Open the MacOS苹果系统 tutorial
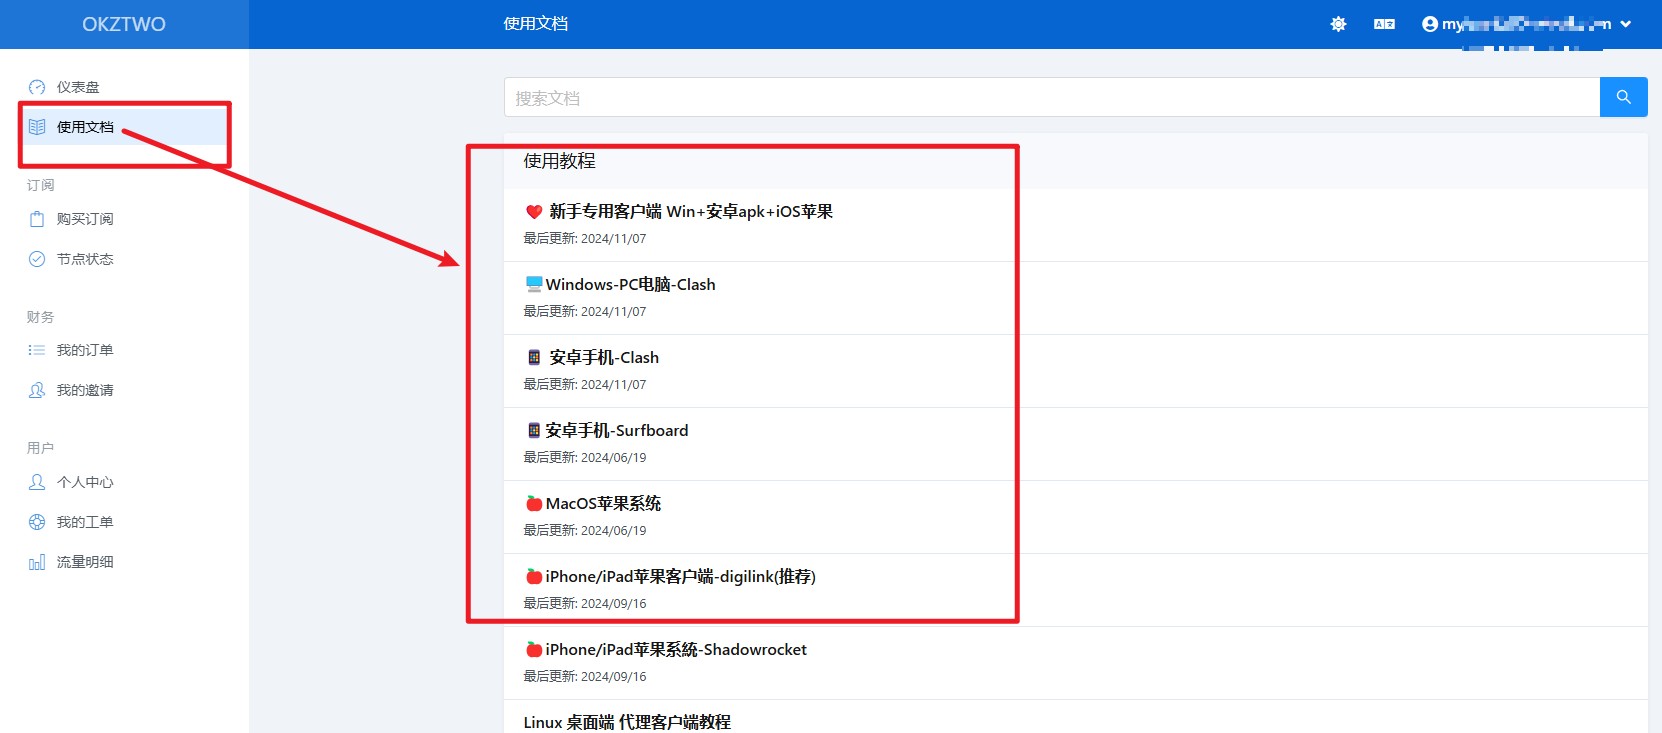The width and height of the screenshot is (1662, 733). (603, 504)
